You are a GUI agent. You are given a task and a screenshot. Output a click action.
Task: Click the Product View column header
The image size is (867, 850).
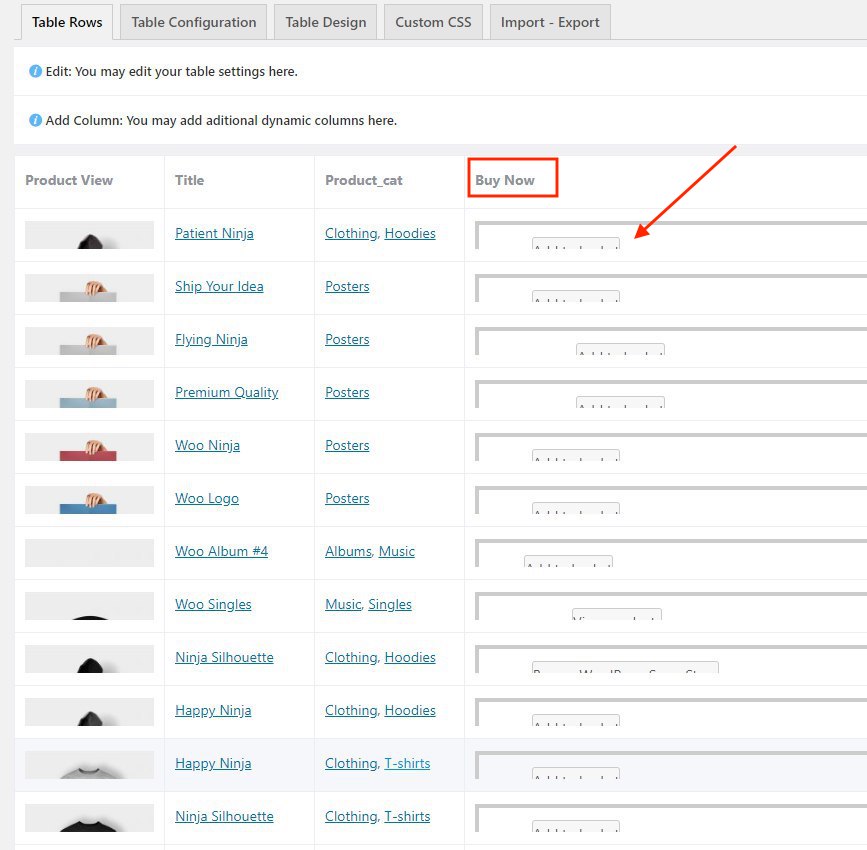(69, 180)
